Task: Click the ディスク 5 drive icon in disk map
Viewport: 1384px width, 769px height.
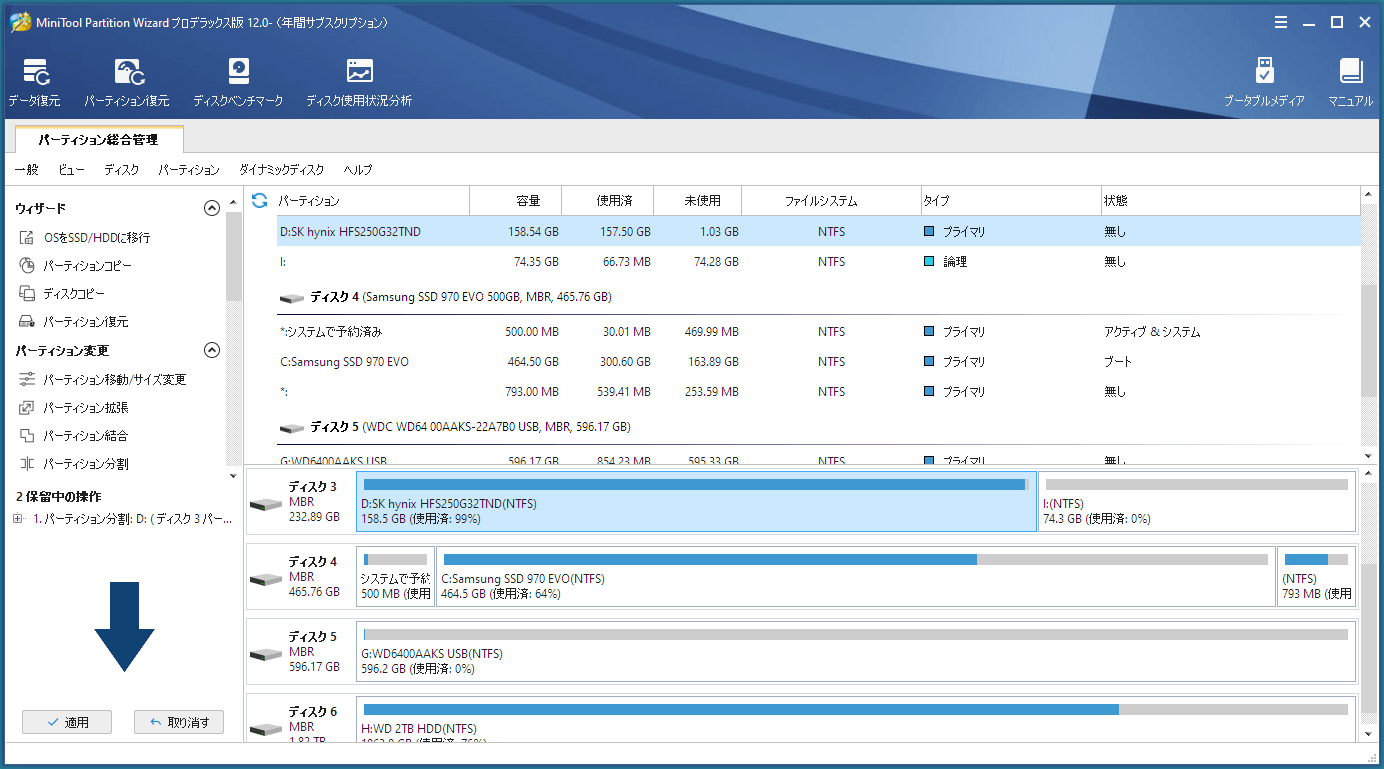Action: click(265, 653)
